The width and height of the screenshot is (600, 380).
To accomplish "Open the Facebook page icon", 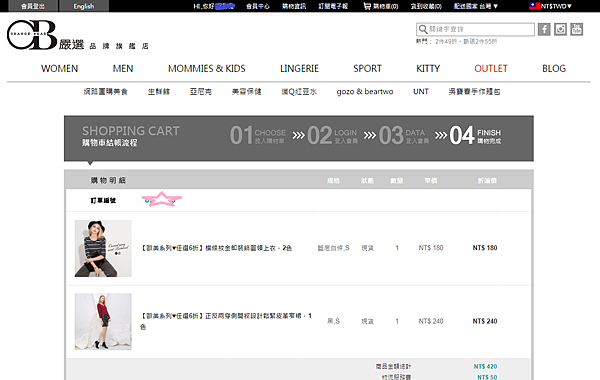I will point(544,29).
